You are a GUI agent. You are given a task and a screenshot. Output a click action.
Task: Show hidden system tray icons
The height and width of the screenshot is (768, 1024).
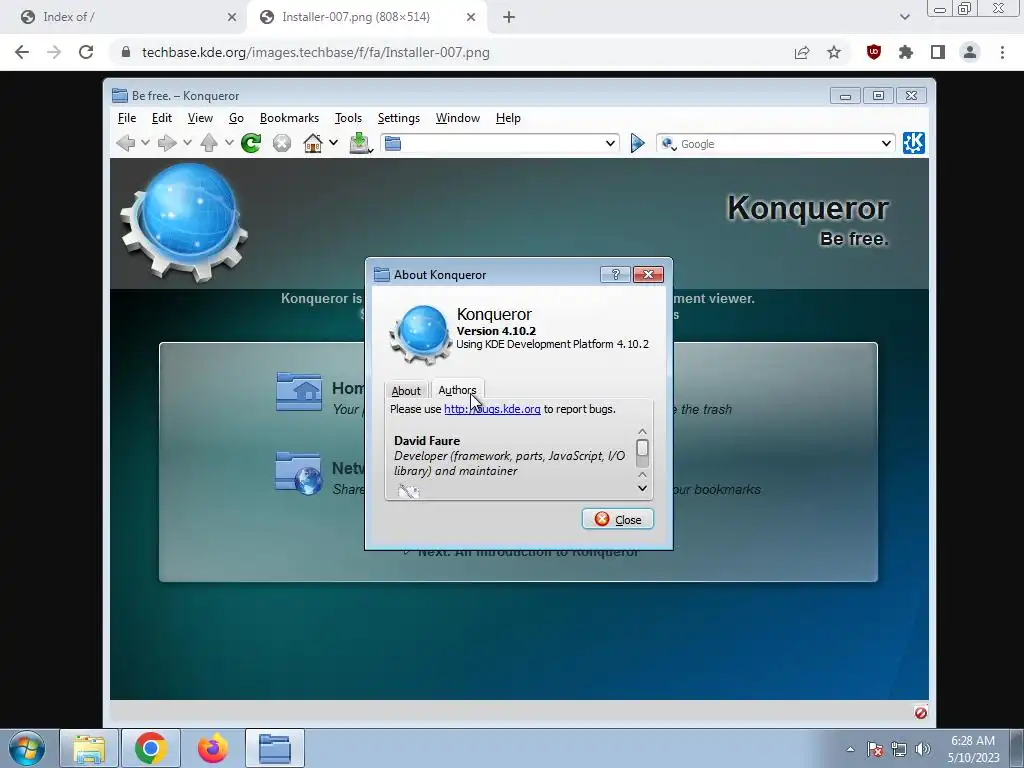[850, 749]
